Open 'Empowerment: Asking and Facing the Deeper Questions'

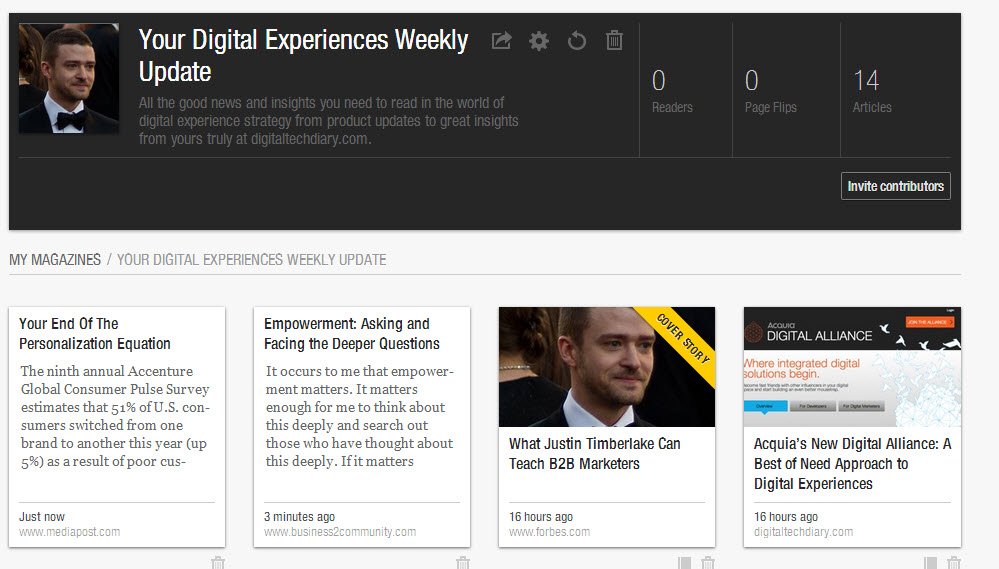coord(352,333)
